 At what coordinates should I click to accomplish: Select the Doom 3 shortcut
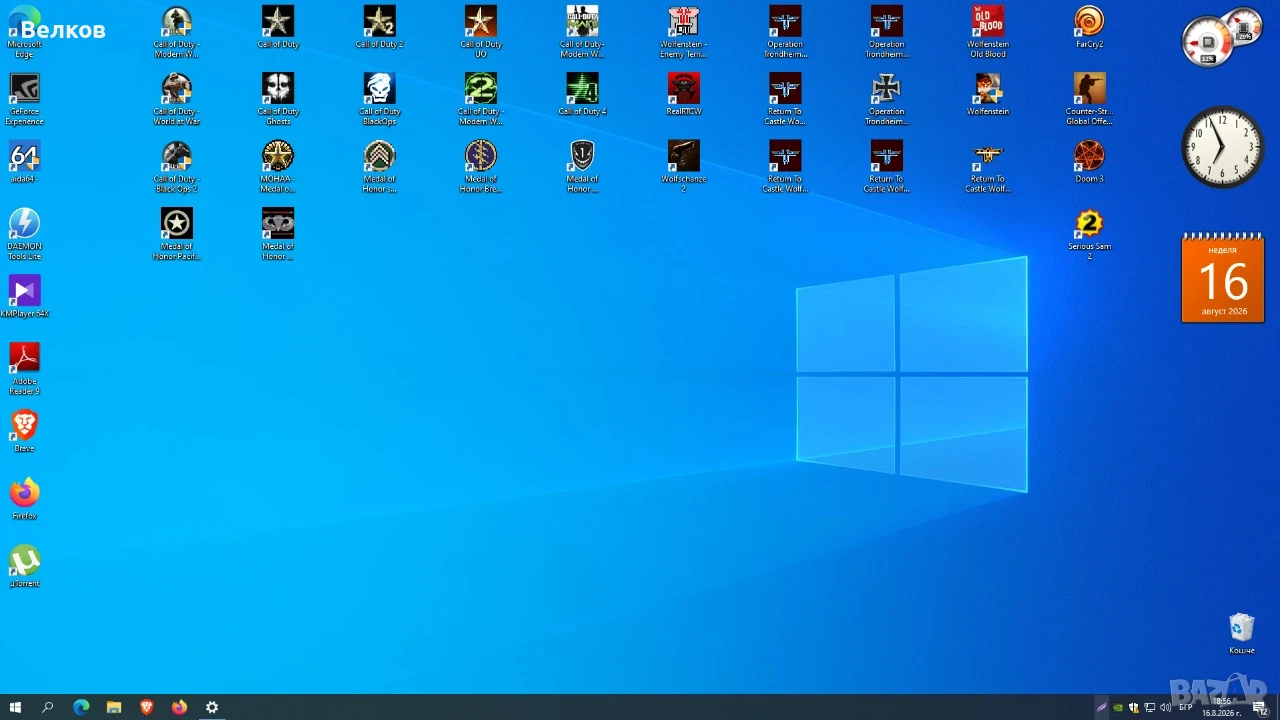click(x=1089, y=161)
